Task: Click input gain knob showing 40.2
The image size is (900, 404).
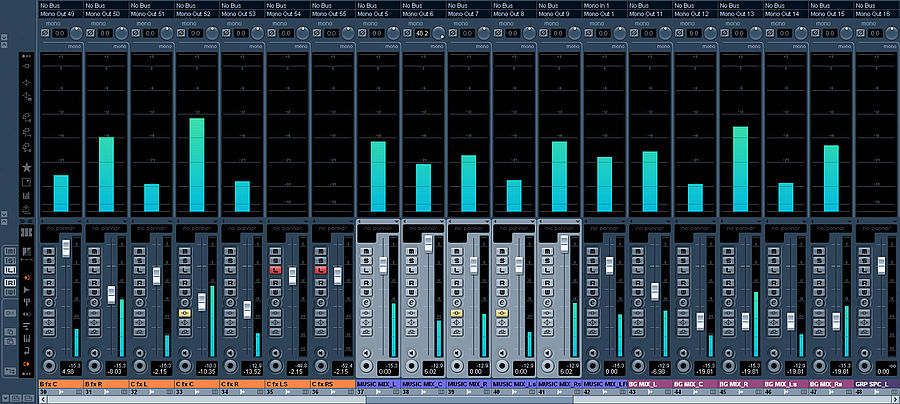Action: click(x=439, y=33)
